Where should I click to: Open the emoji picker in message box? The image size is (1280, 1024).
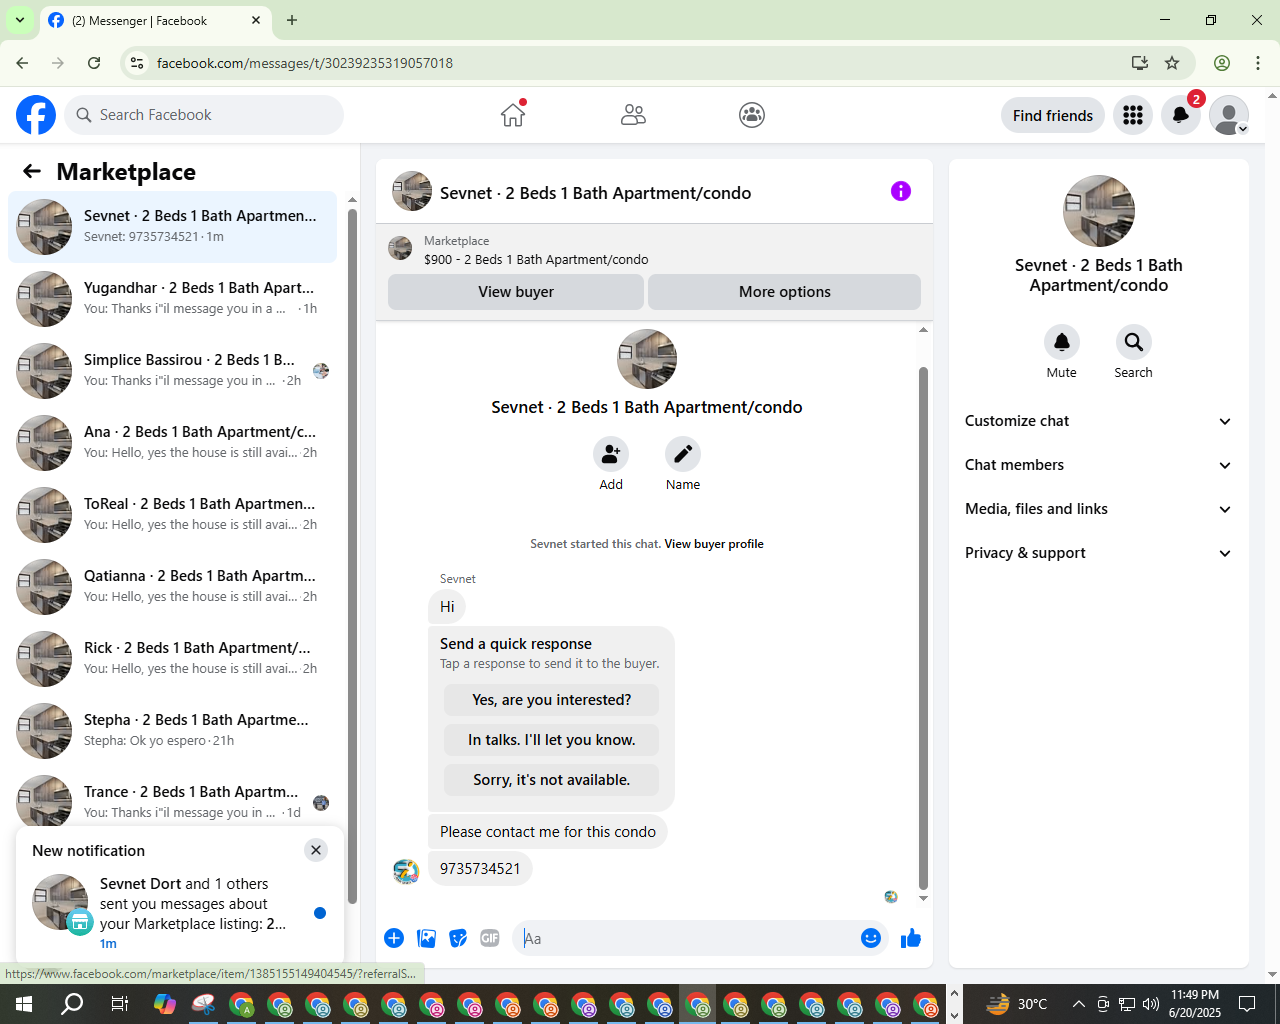click(x=871, y=938)
